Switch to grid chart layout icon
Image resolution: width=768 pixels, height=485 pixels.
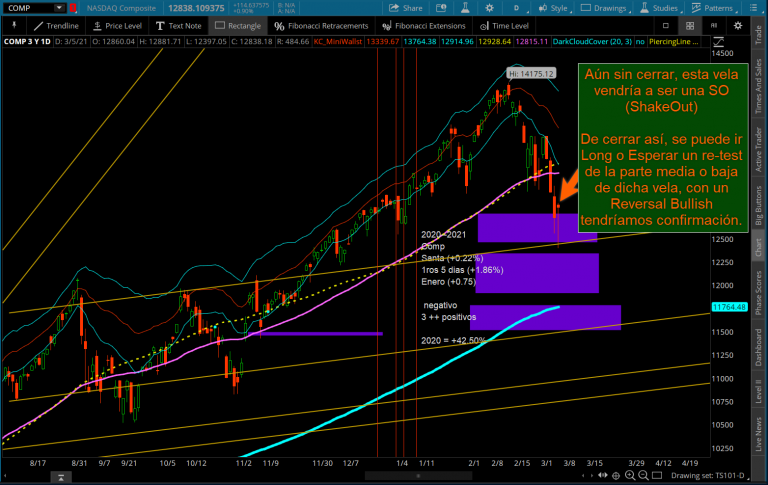pyautogui.click(x=690, y=25)
